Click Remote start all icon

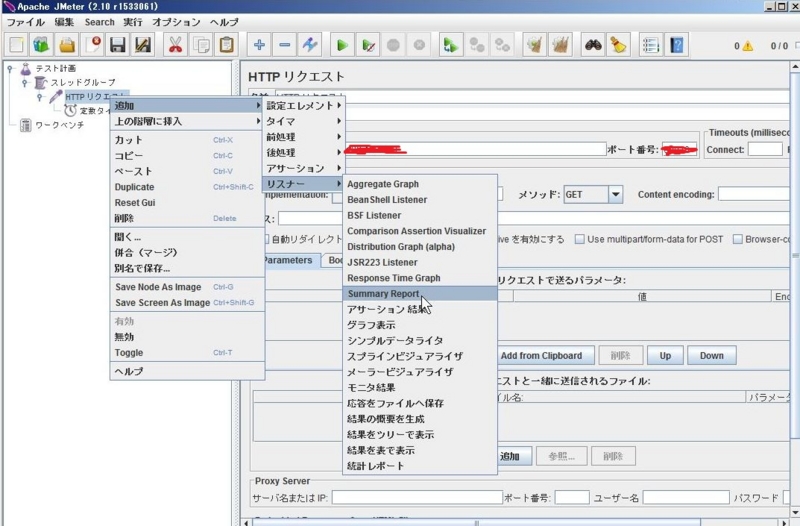[451, 45]
